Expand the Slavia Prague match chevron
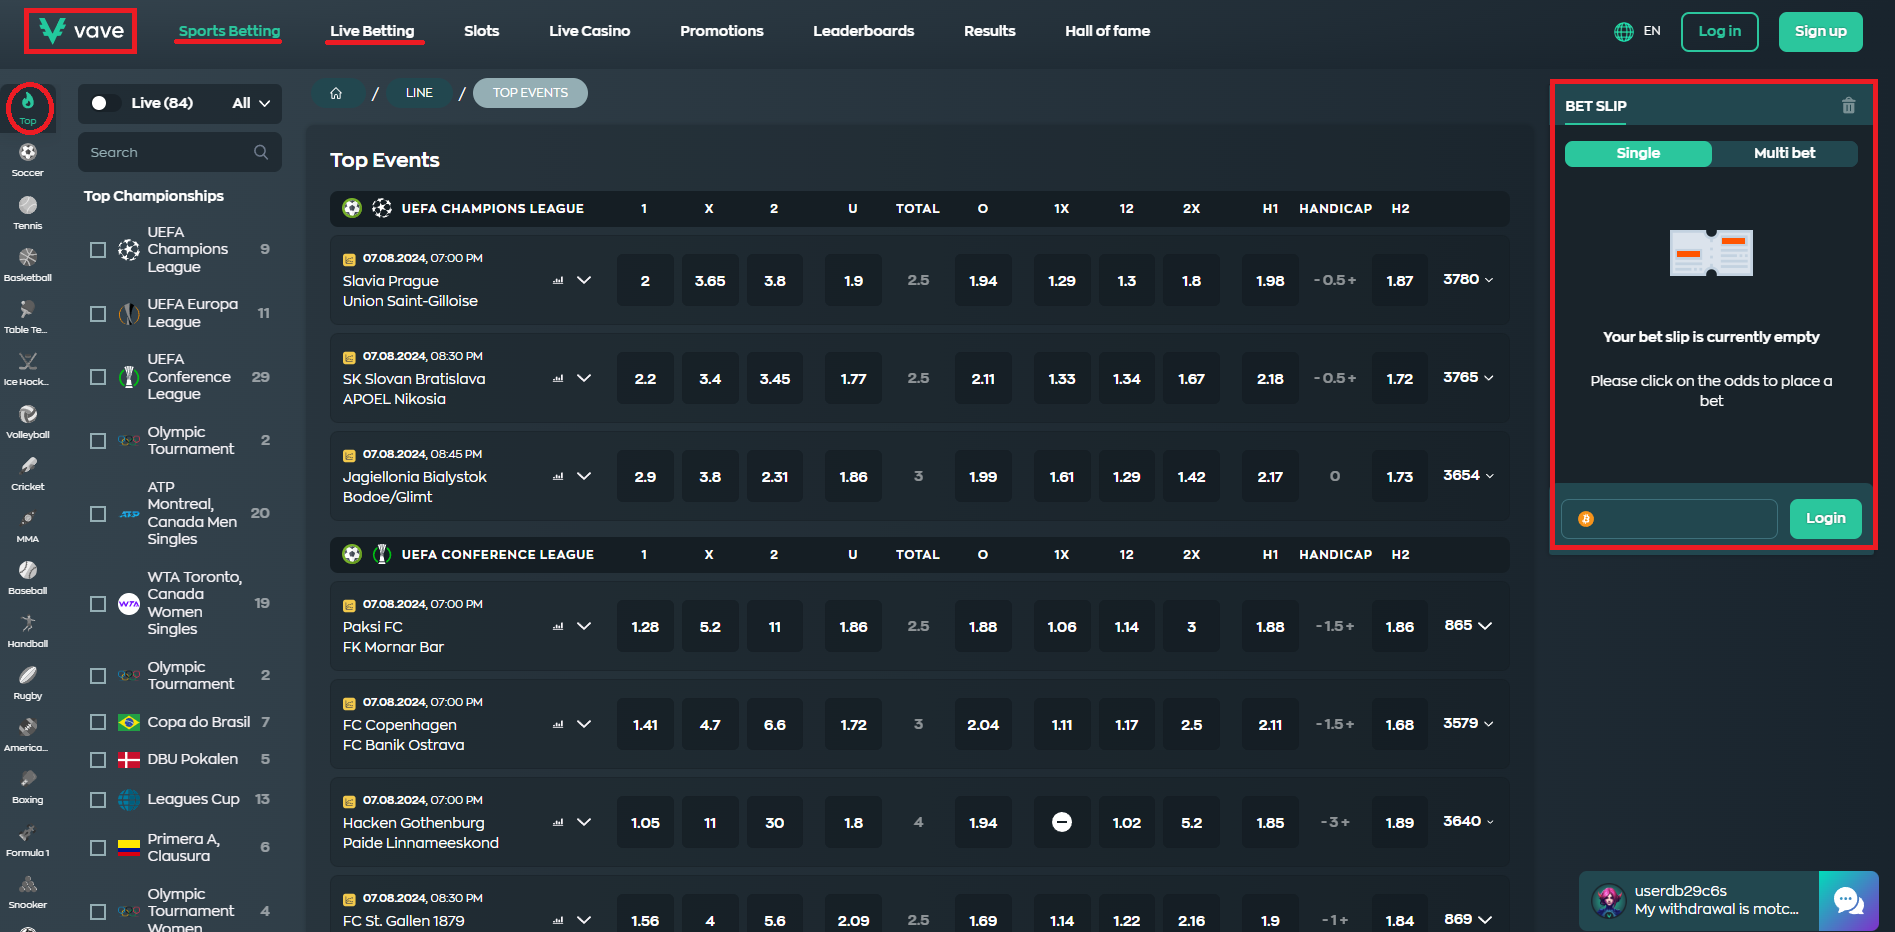 [x=584, y=280]
